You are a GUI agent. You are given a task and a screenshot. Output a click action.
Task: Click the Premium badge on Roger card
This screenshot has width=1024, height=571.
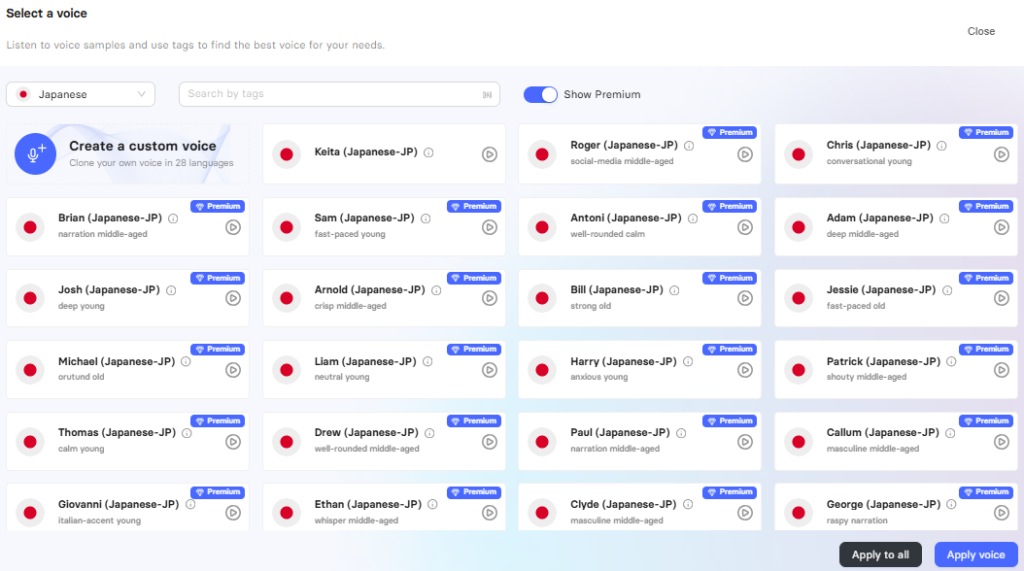[729, 133]
